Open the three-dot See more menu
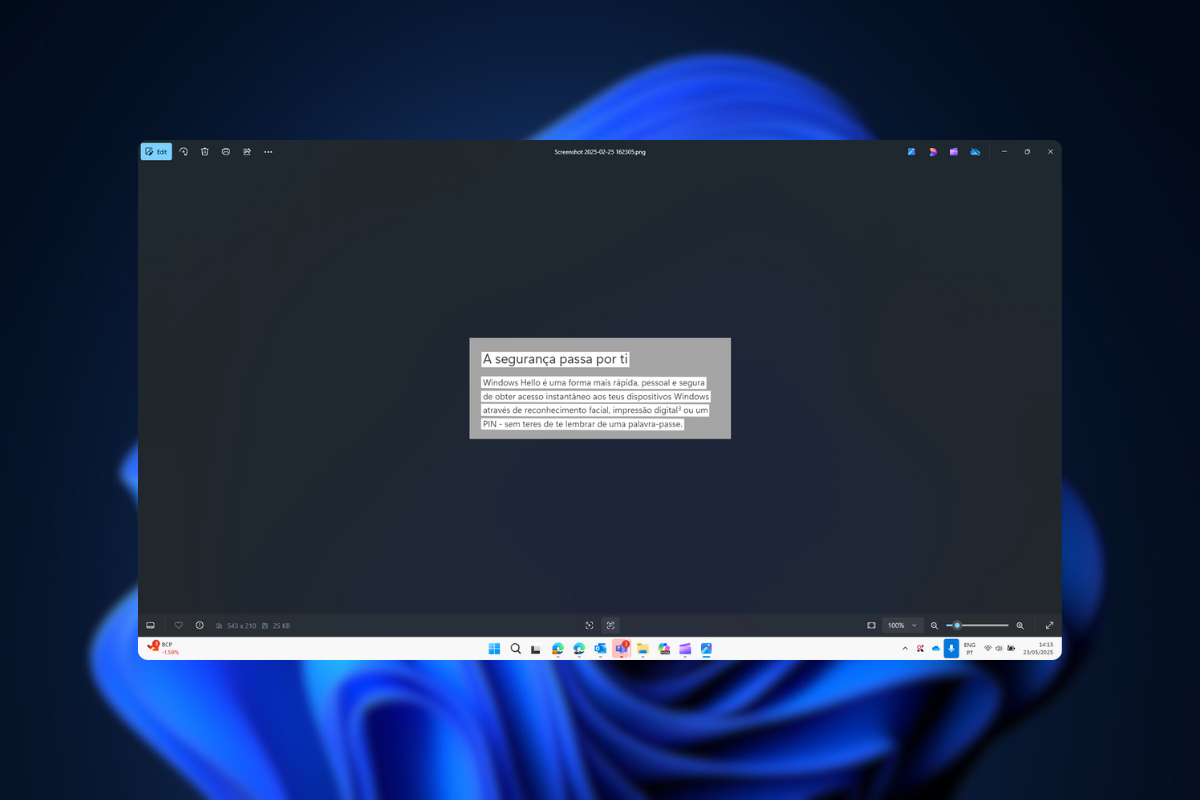 268,152
